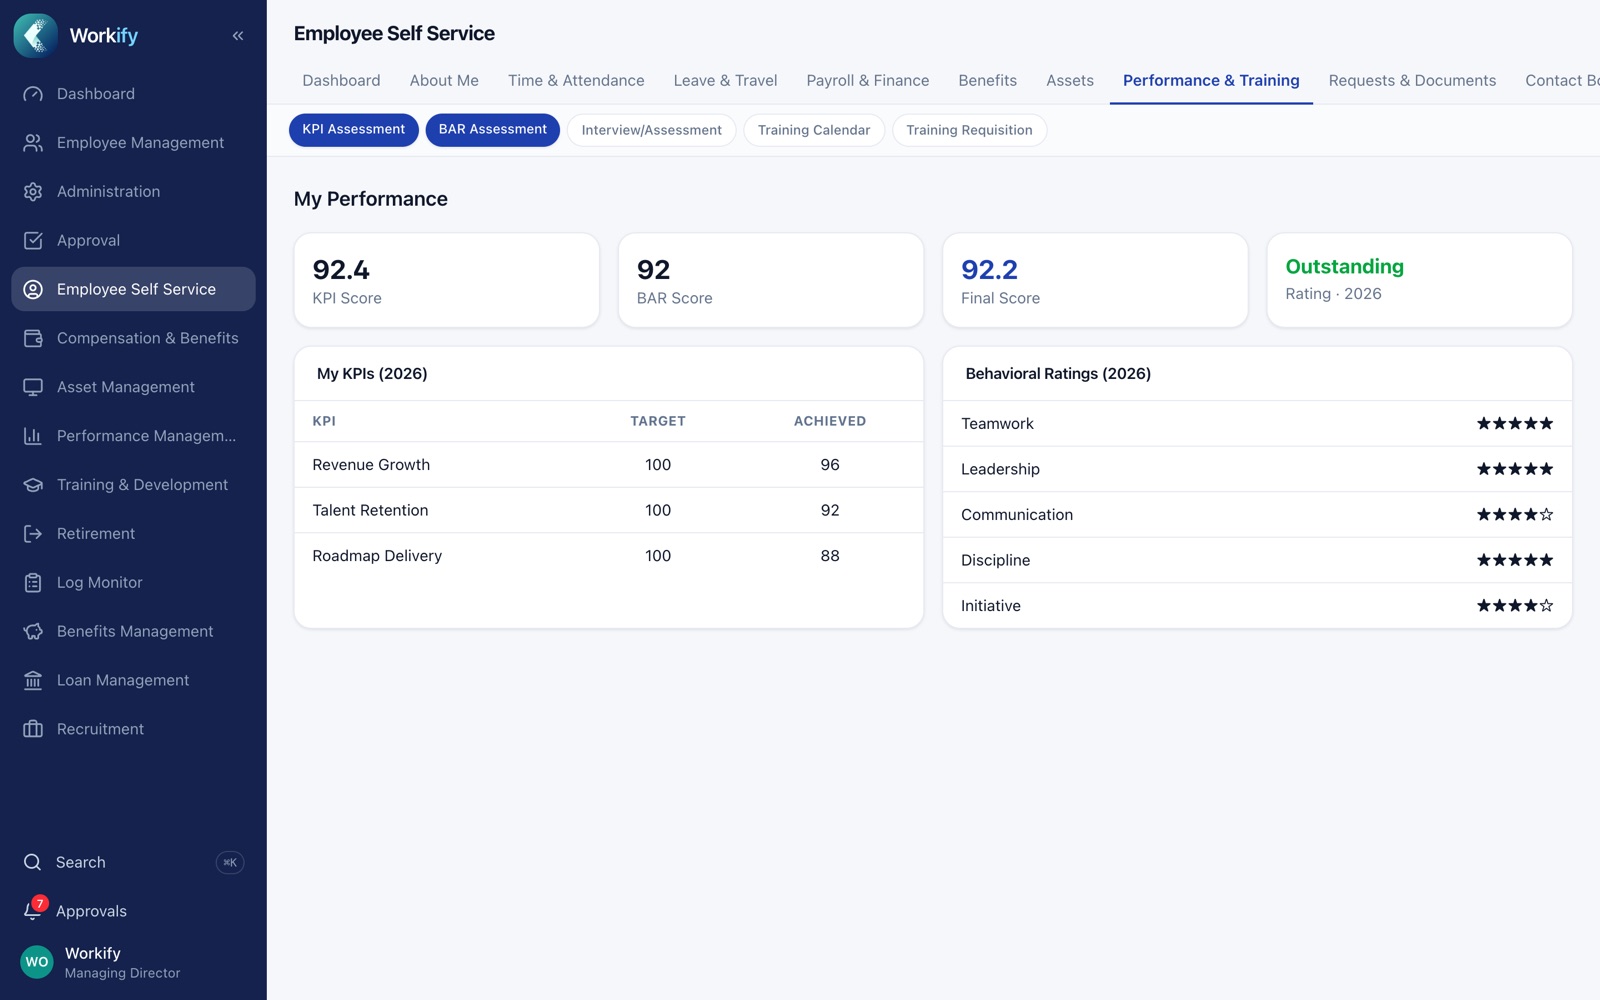Select the Performance & Training tab
The height and width of the screenshot is (1000, 1600).
pos(1211,80)
